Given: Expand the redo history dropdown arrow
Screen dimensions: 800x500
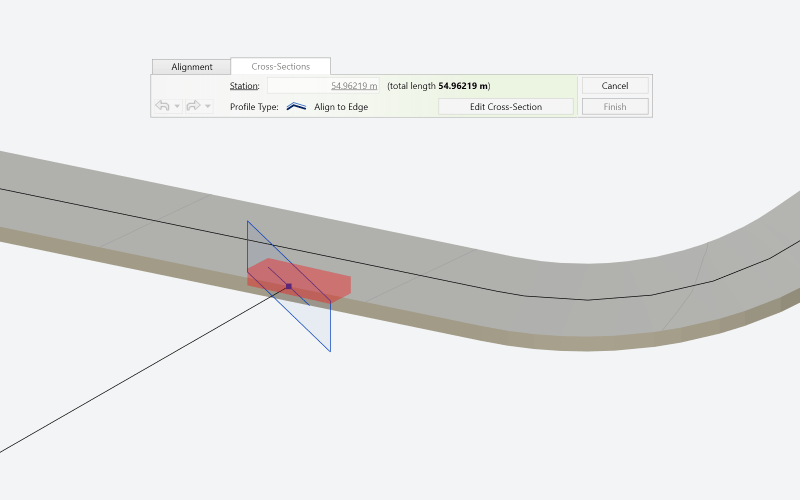Looking at the screenshot, I should pos(208,106).
